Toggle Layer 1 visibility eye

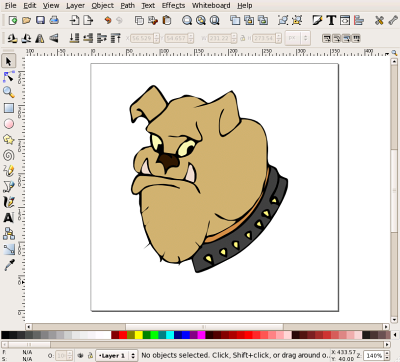coord(80,356)
